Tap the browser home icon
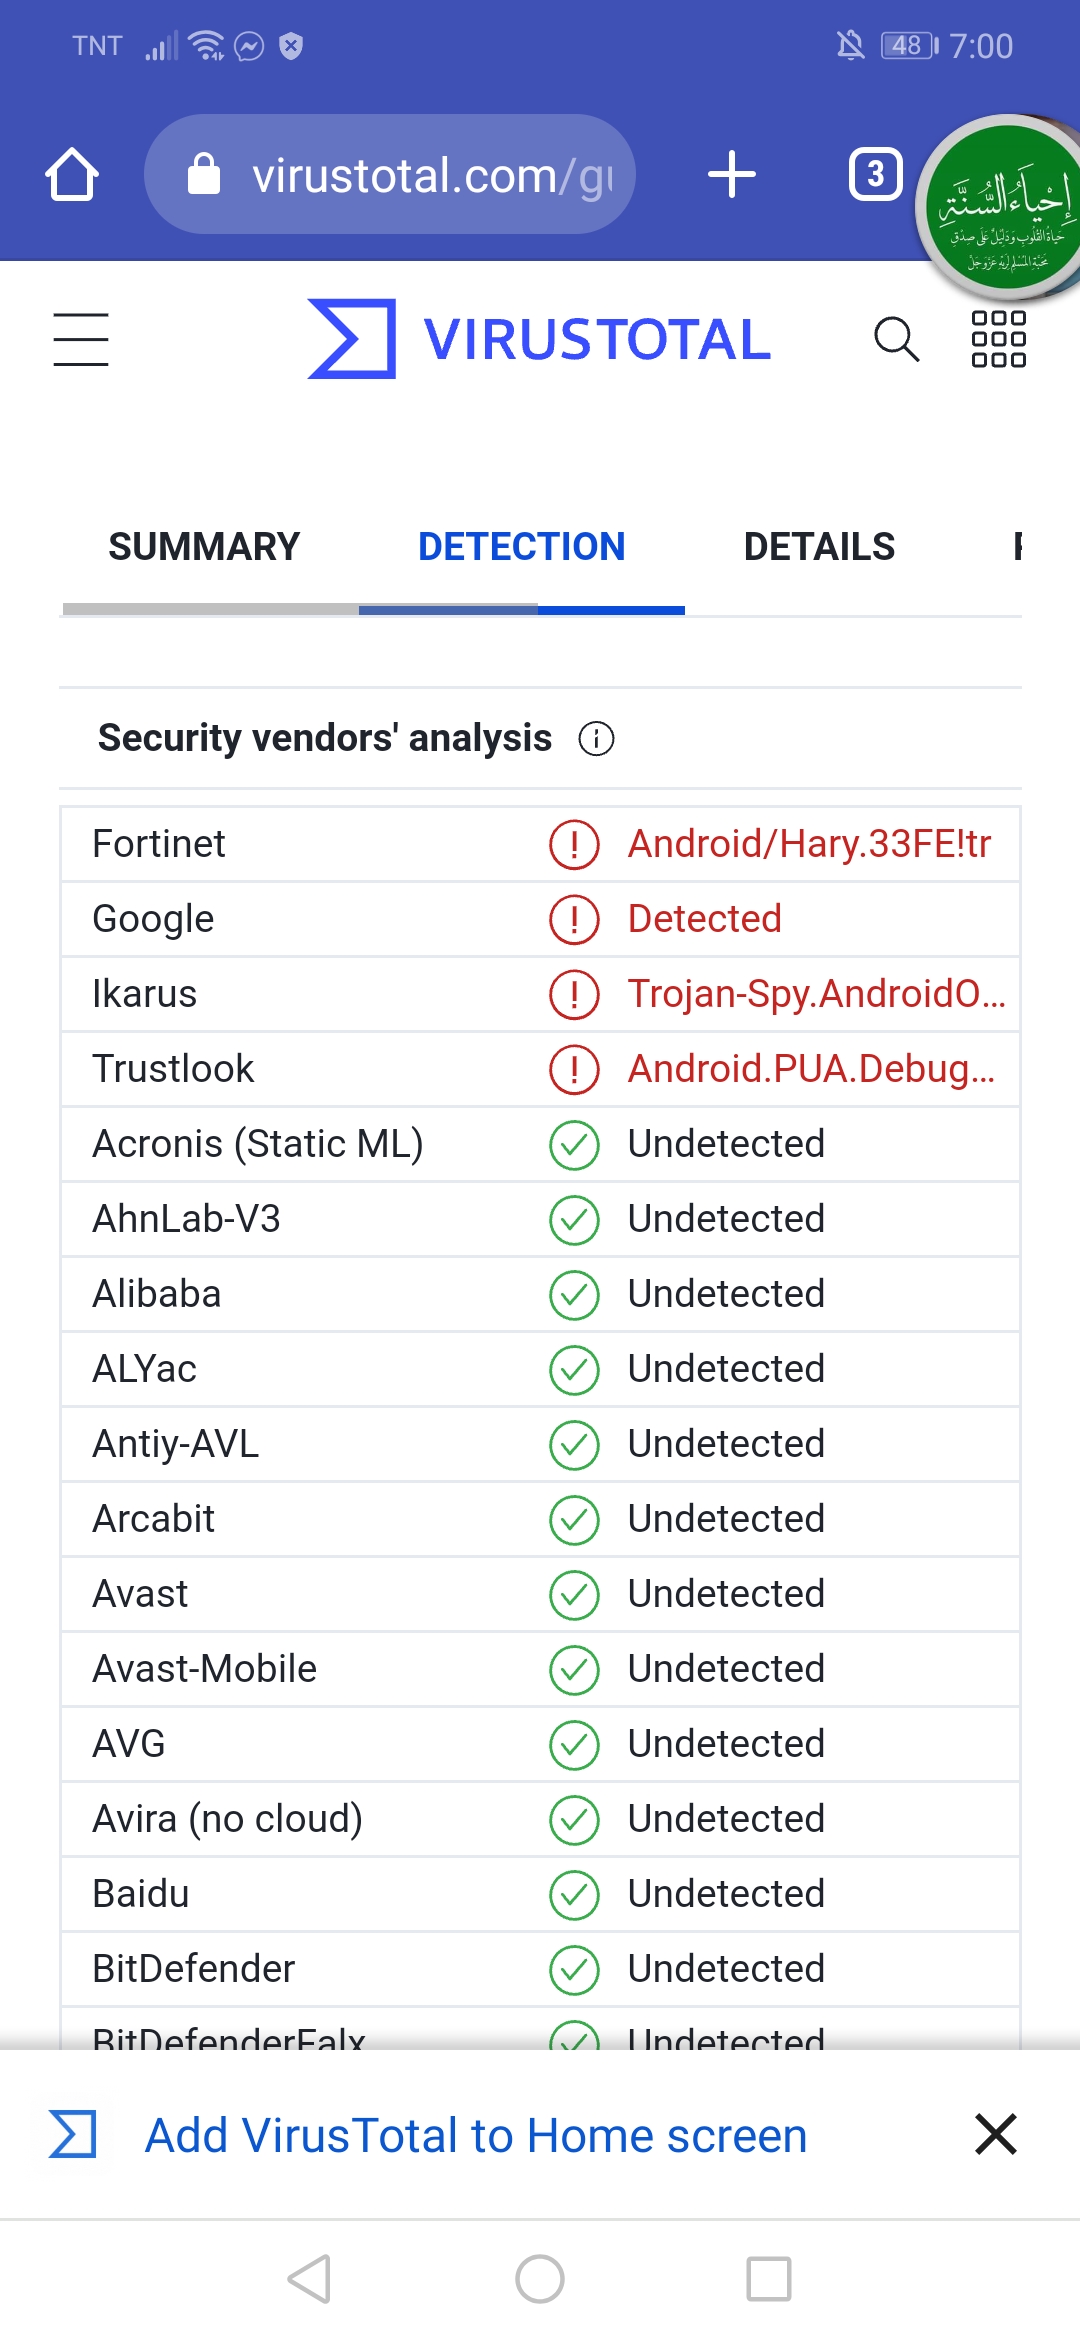This screenshot has width=1080, height=2340. click(x=72, y=175)
